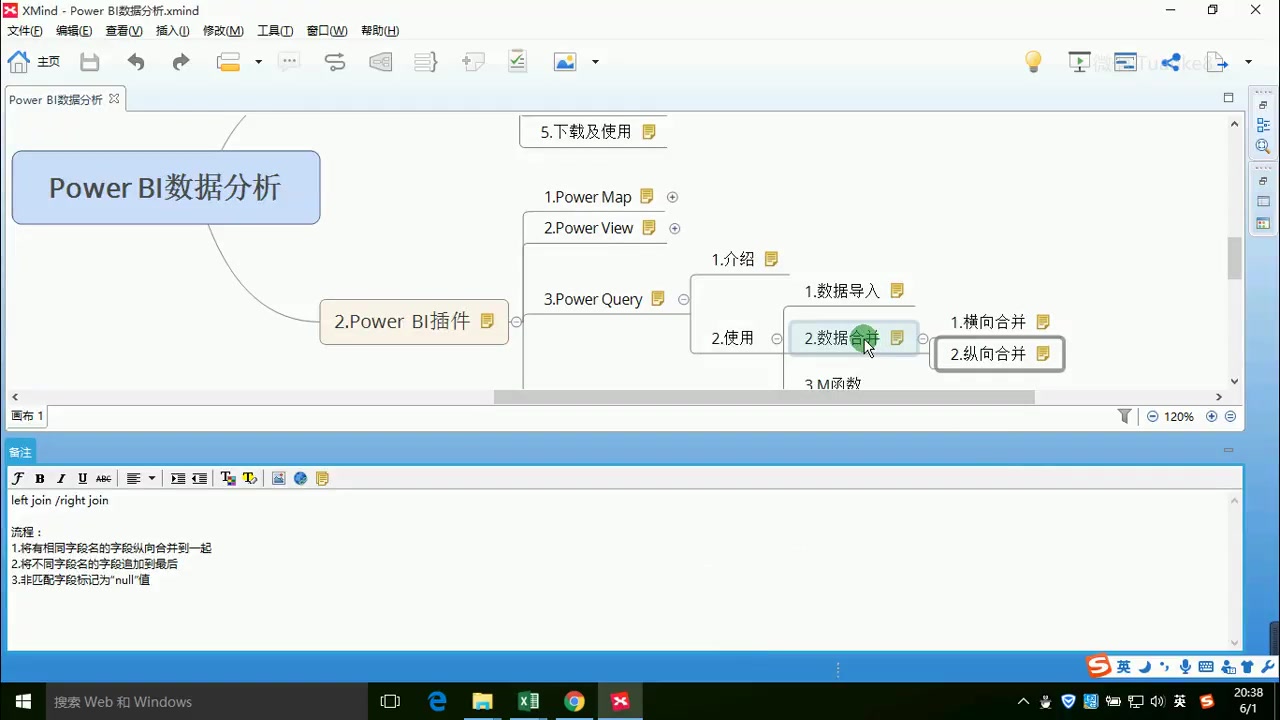Expand the 1.Power Map branch
This screenshot has width=1280, height=720.
672,197
